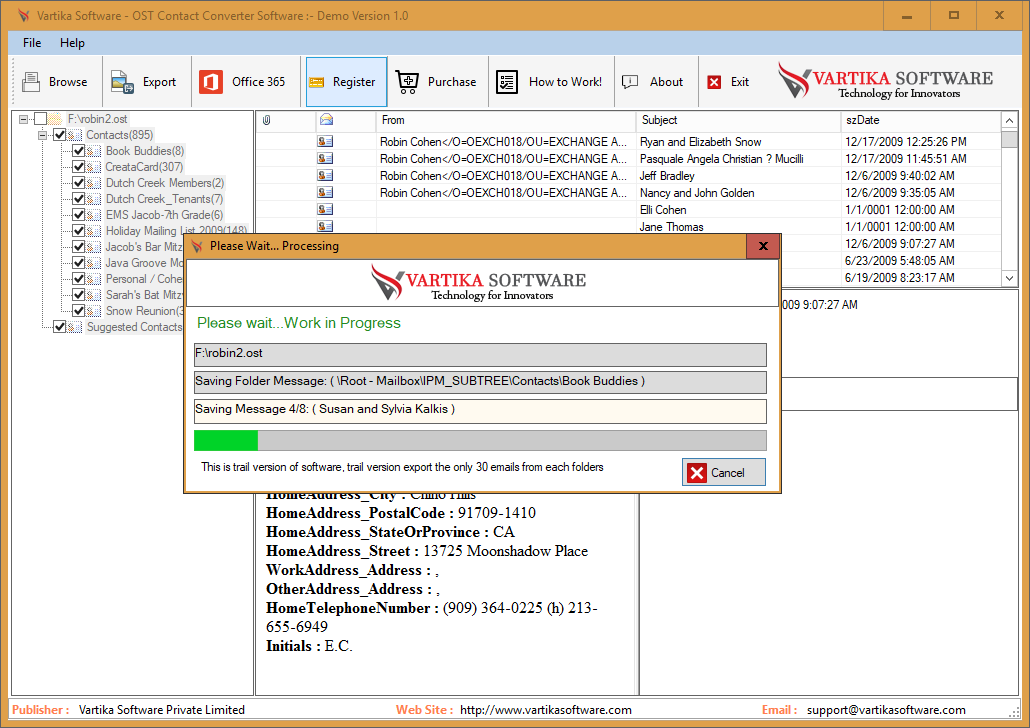Select the Personal / Cohen tree folder

coord(144,279)
